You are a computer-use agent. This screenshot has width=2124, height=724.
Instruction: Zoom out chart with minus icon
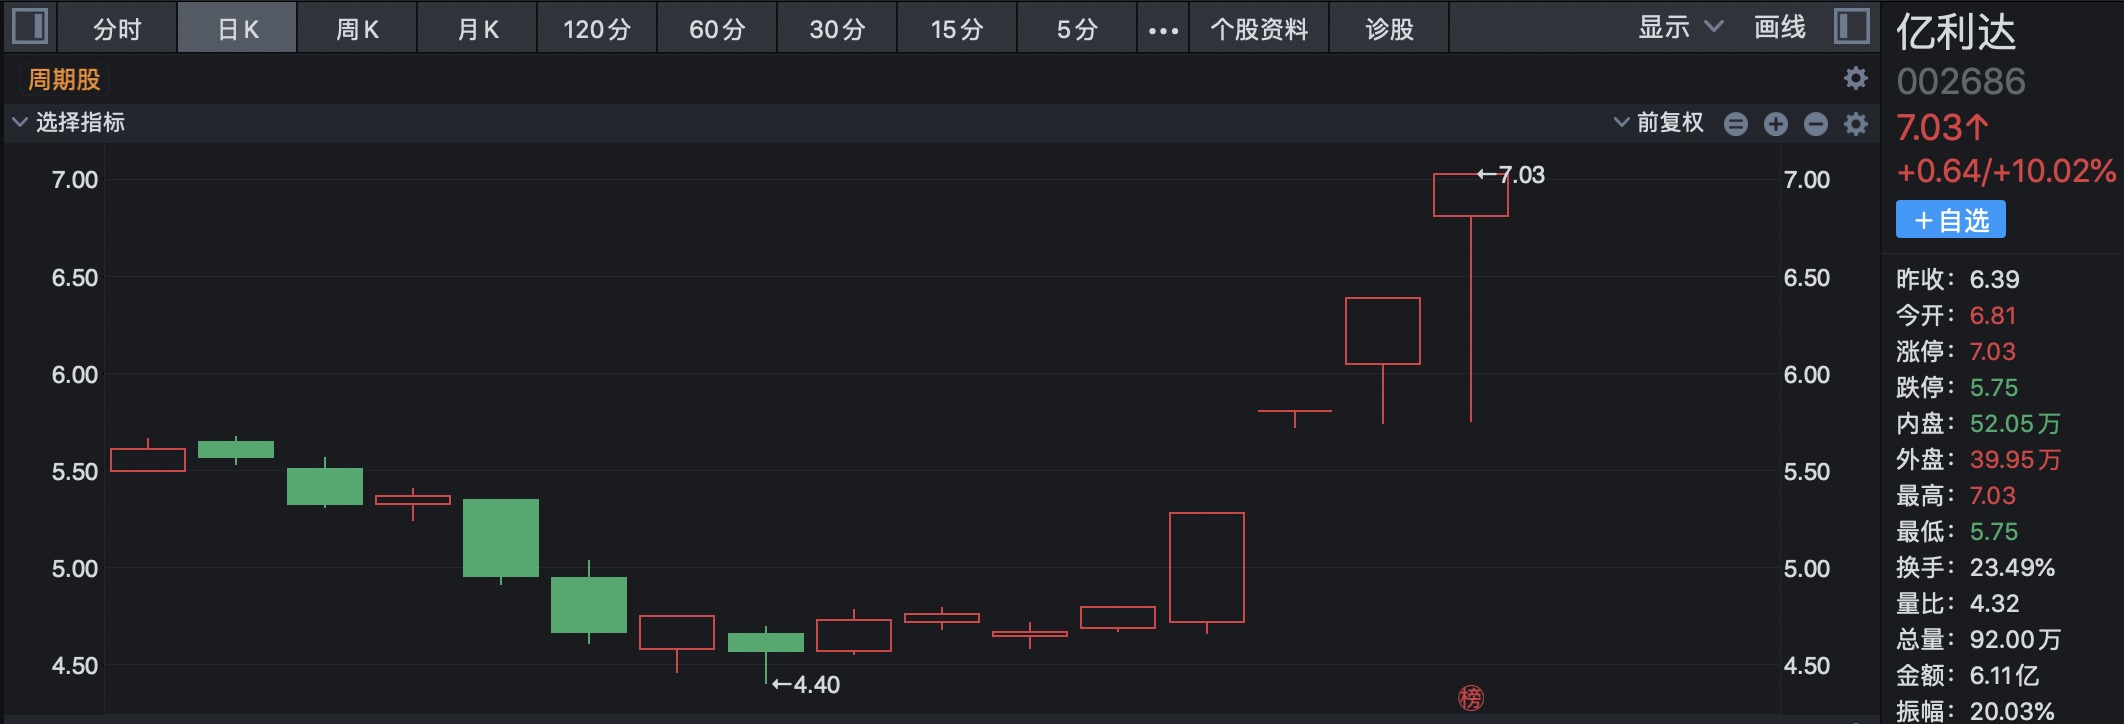click(1816, 124)
